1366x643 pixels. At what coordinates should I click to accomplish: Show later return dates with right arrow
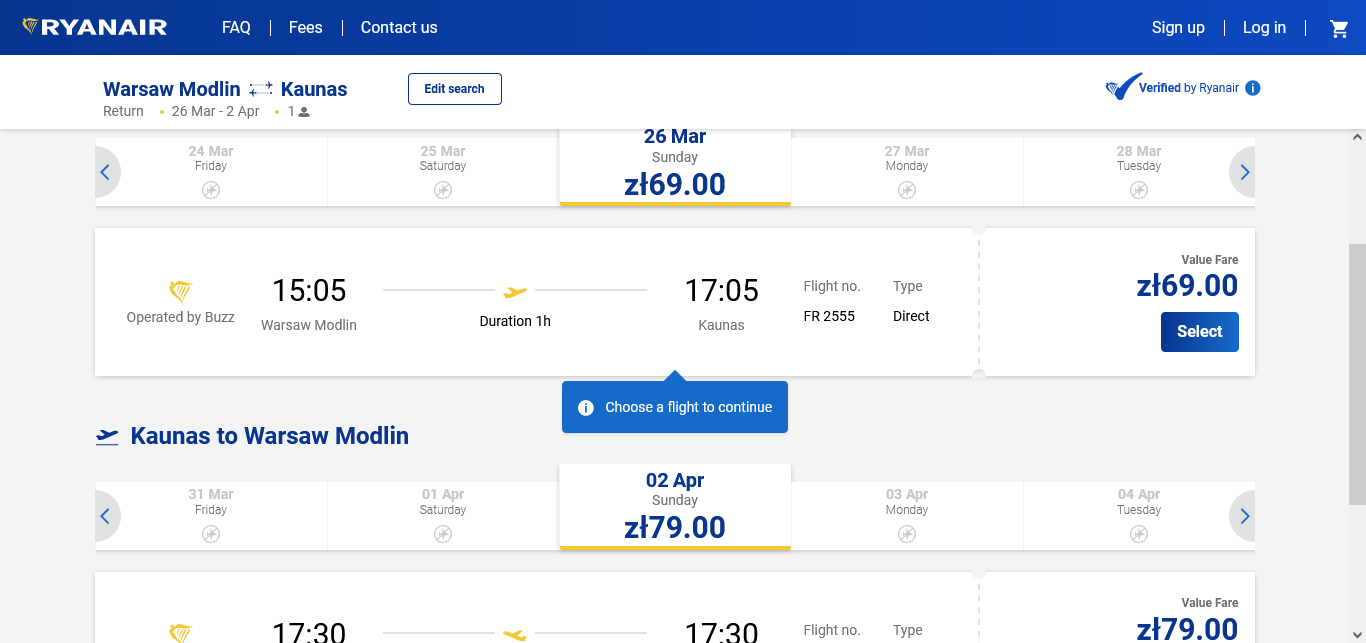click(1244, 516)
